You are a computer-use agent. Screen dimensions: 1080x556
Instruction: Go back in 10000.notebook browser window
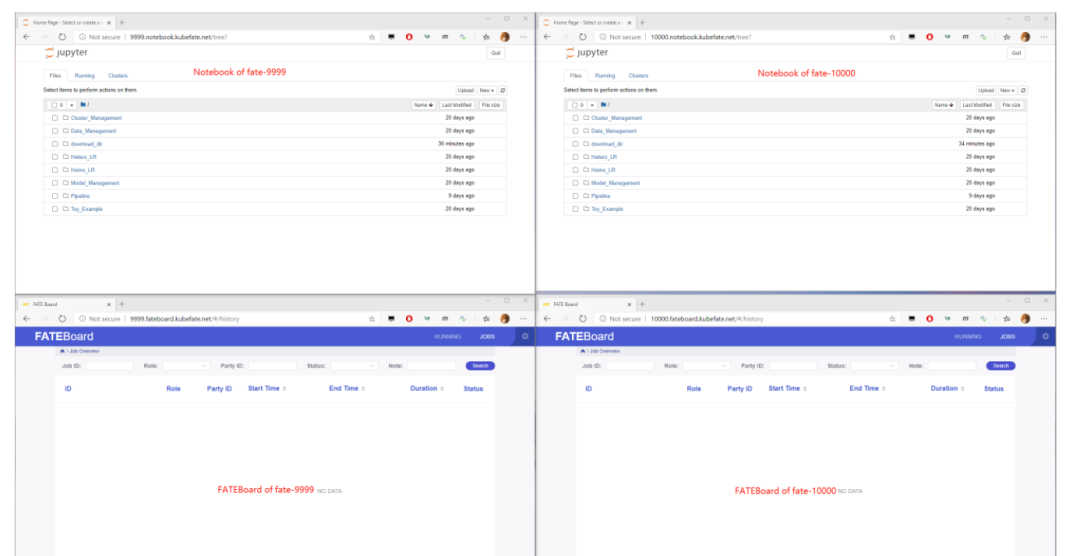[x=547, y=37]
